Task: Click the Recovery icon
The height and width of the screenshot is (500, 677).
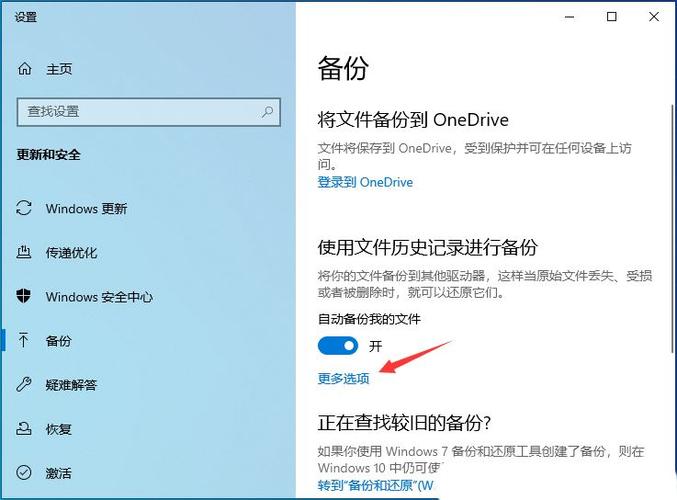Action: tap(24, 429)
